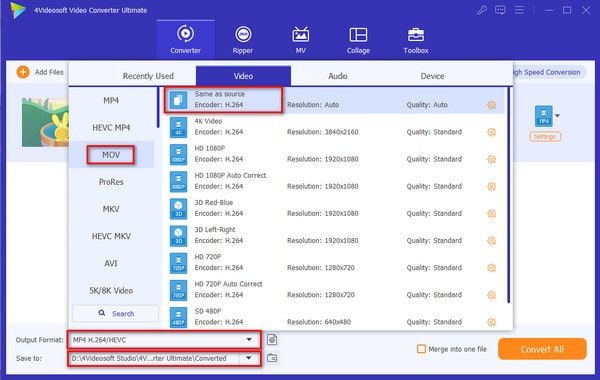
Task: Click the register key icon
Action: (482, 10)
